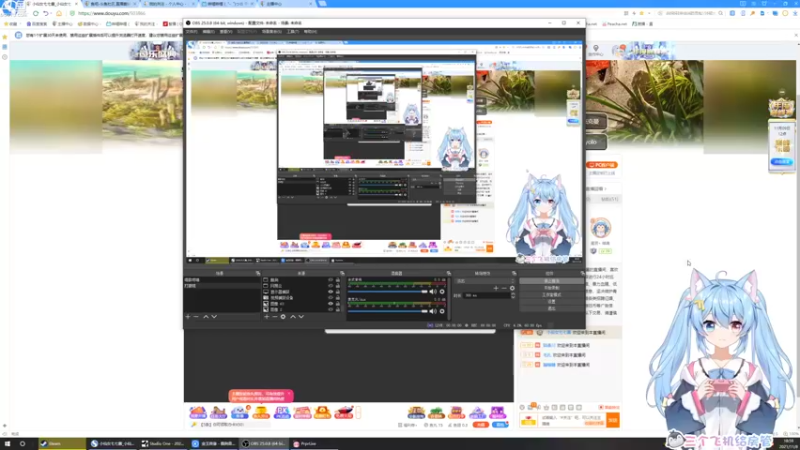Remove the scene transition with minus icon

[504, 288]
